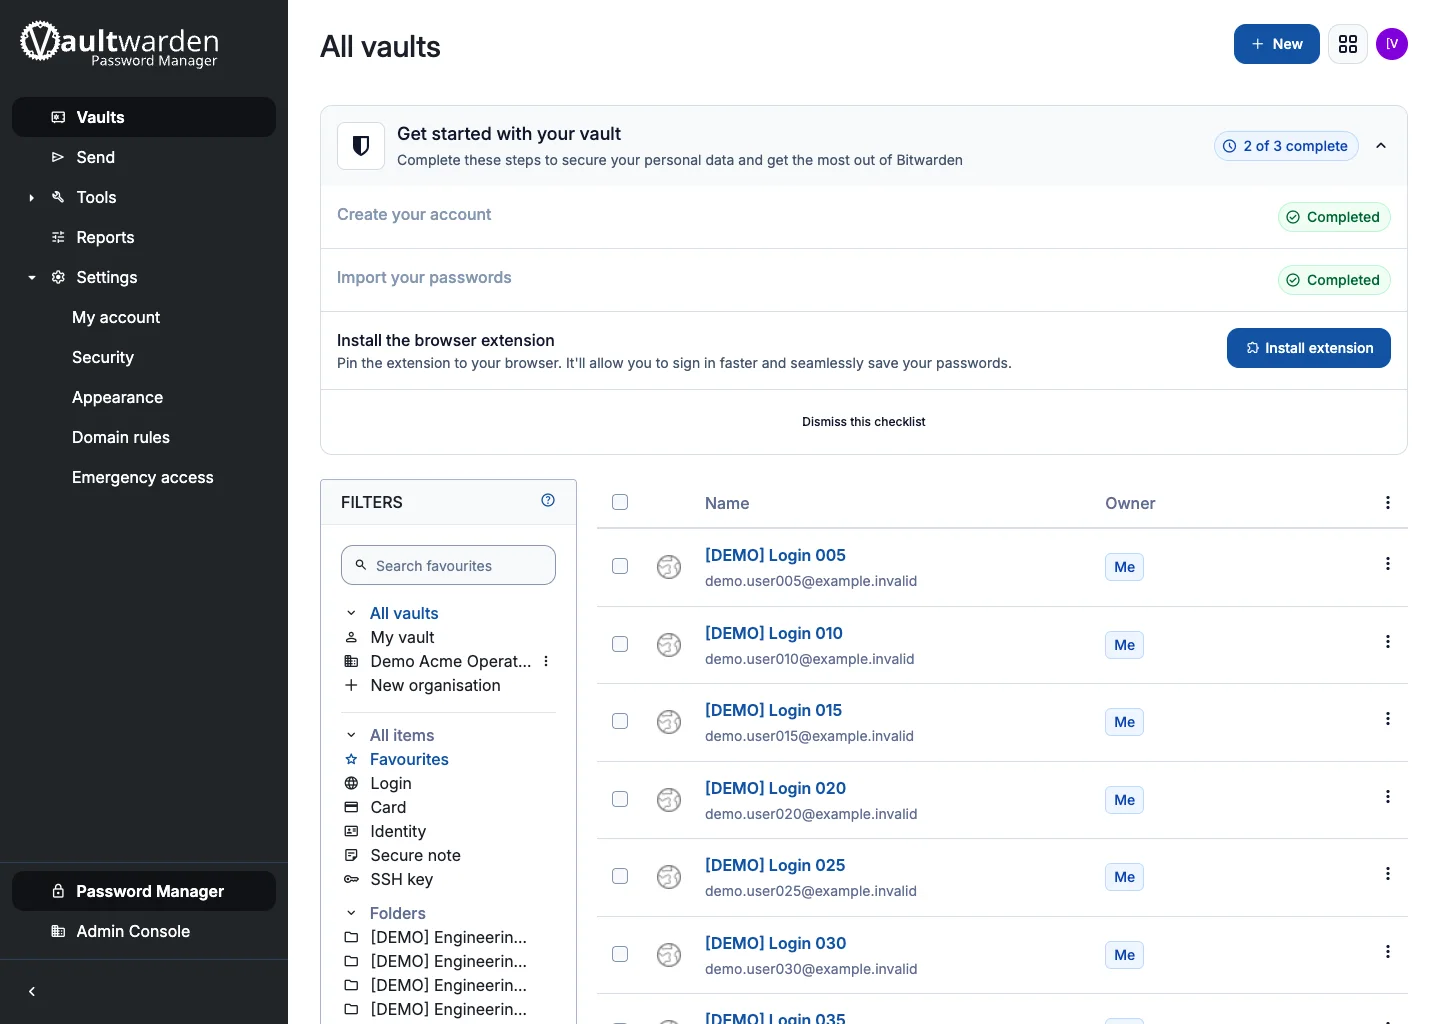This screenshot has width=1440, height=1024.
Task: Click the '2 of 3 complete' badge
Action: tap(1286, 146)
